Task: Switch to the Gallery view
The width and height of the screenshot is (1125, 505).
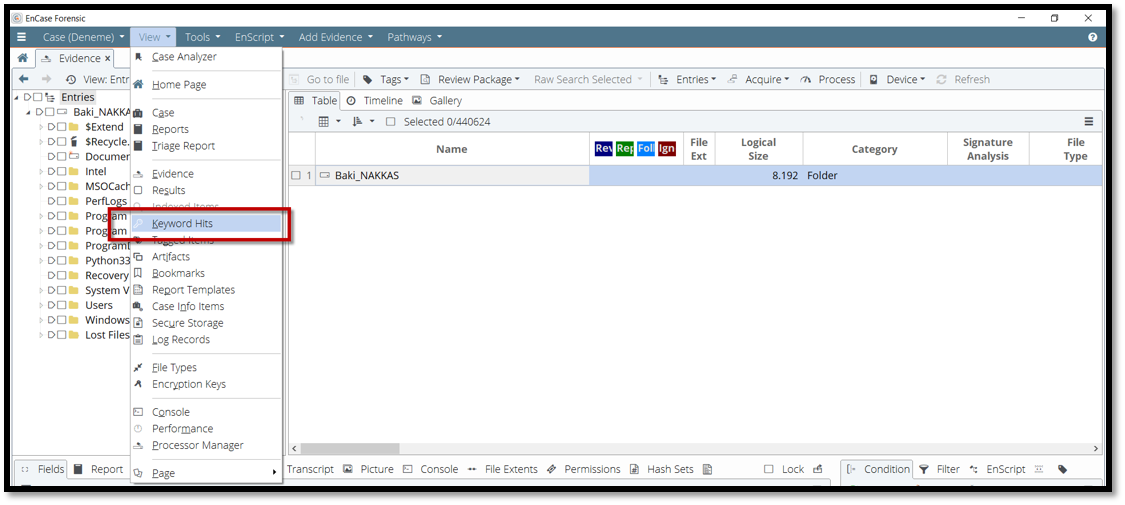Action: point(437,101)
